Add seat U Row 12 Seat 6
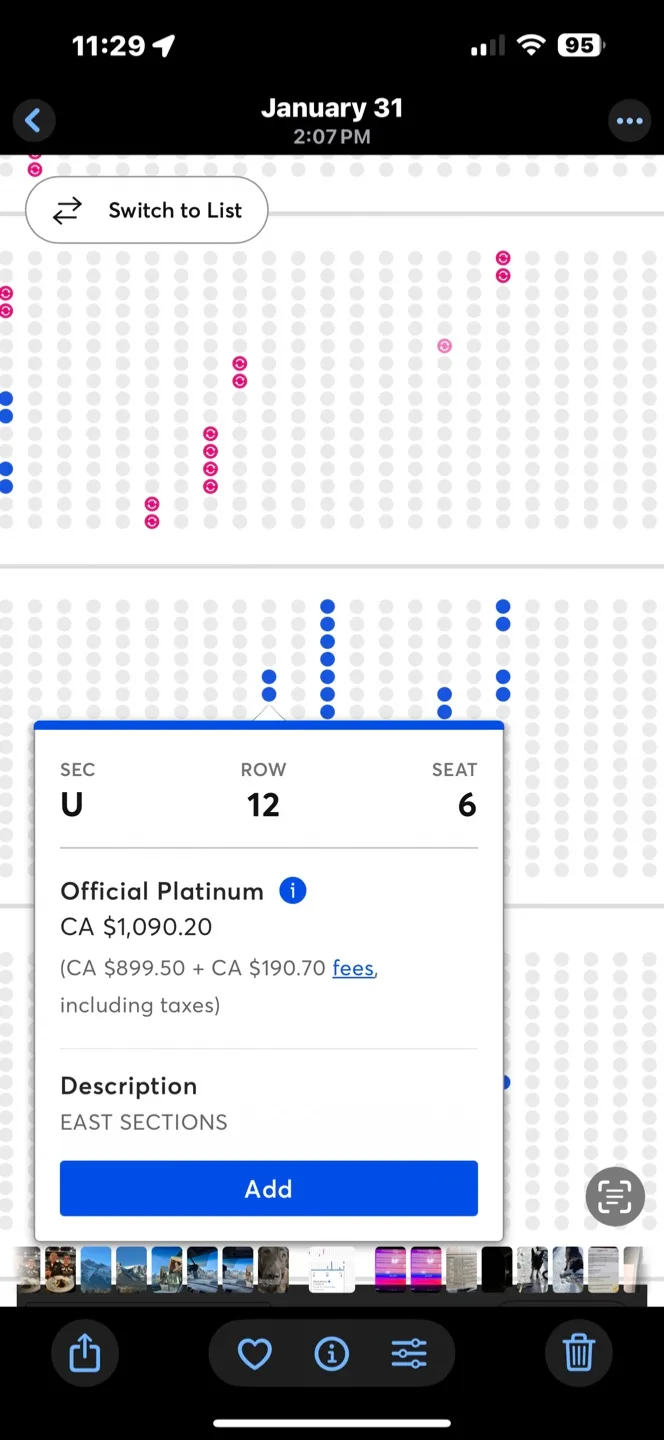This screenshot has height=1440, width=664. click(268, 1188)
